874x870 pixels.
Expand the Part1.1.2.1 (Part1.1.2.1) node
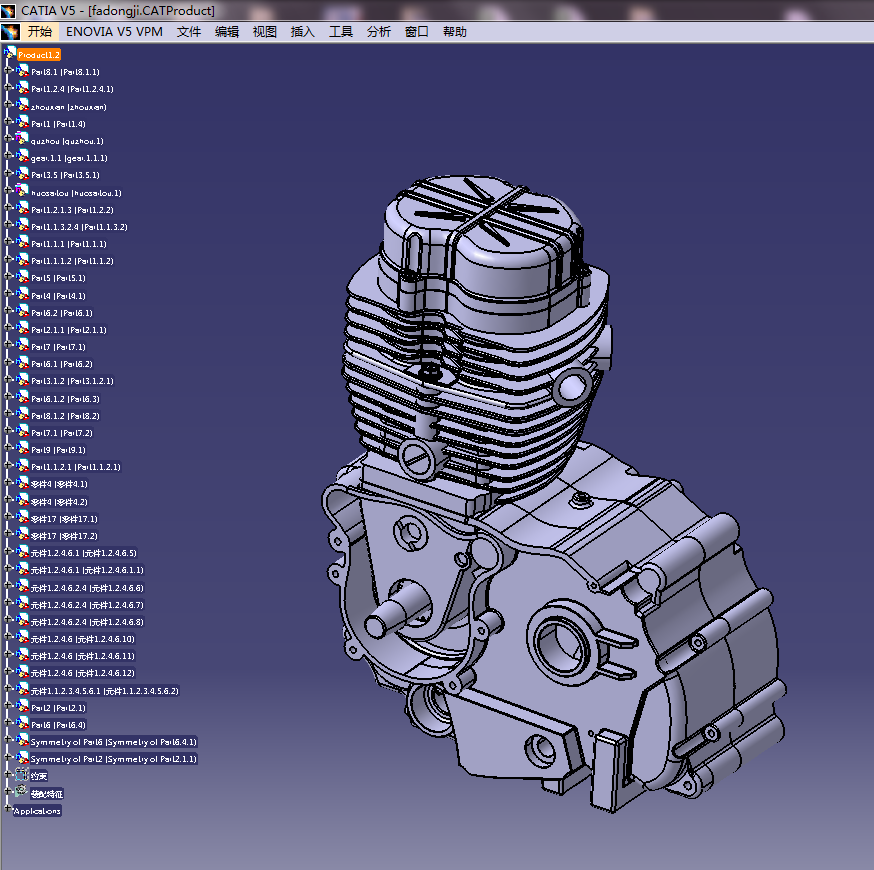point(8,464)
